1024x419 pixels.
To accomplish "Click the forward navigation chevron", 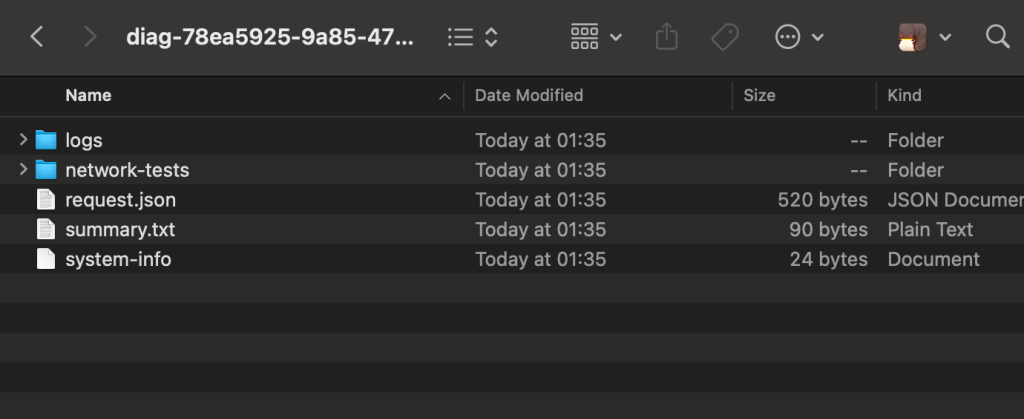I will pos(89,37).
